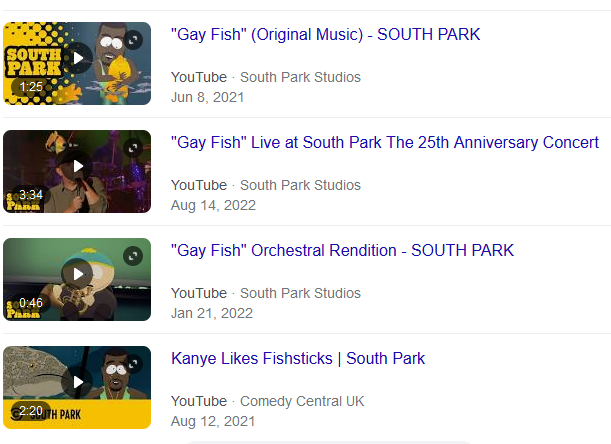Play the Orchestral Rendition video
This screenshot has height=444, width=611.
(77, 273)
